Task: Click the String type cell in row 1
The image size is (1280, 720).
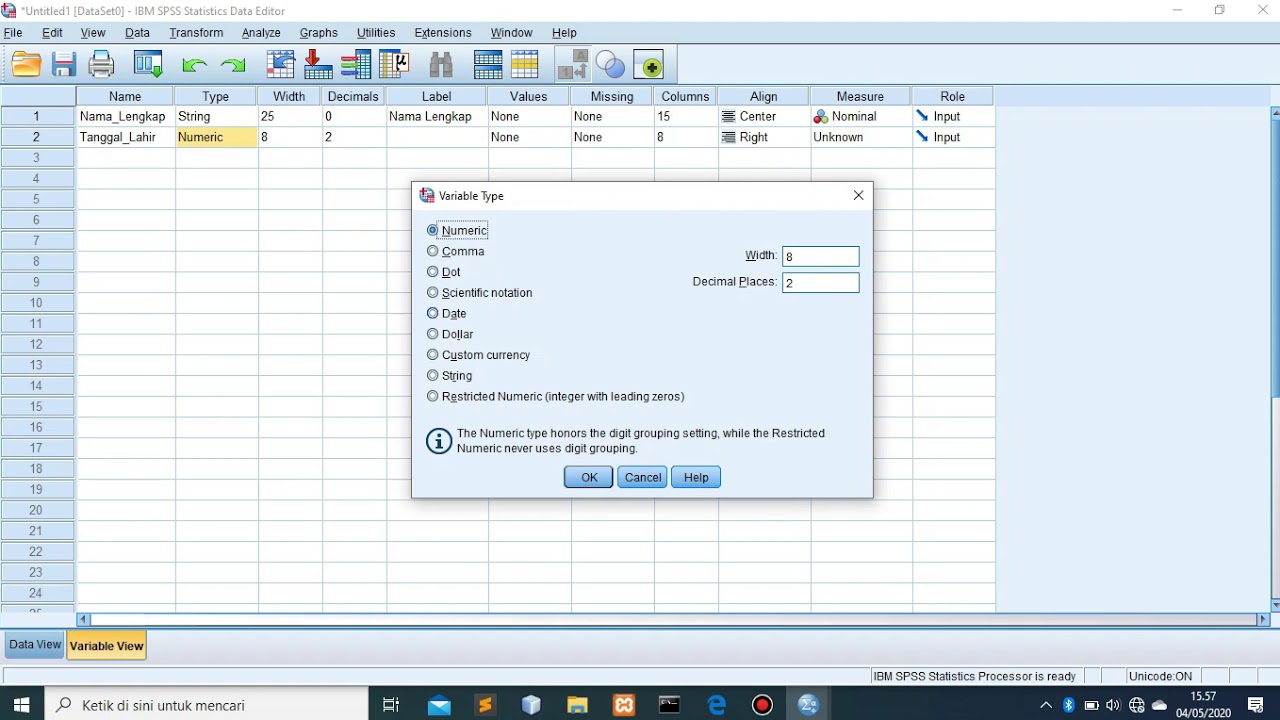Action: point(217,117)
